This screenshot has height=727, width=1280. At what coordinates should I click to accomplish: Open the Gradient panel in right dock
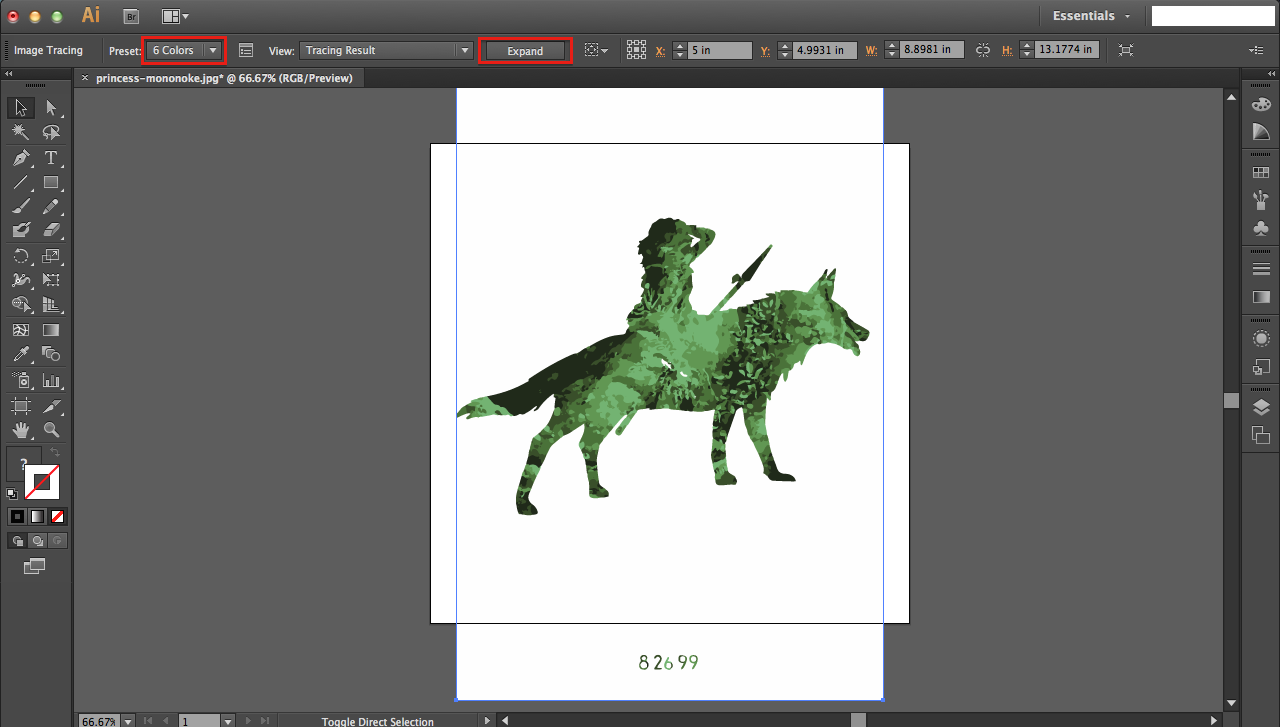[1261, 297]
